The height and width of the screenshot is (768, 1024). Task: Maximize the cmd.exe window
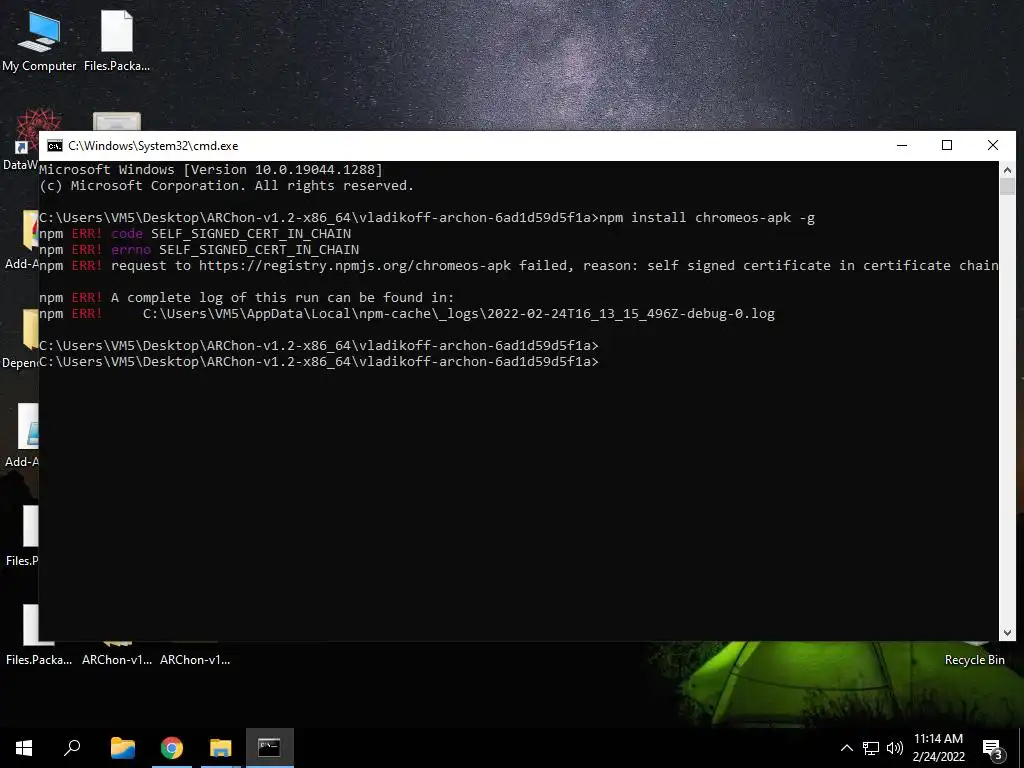pos(947,146)
